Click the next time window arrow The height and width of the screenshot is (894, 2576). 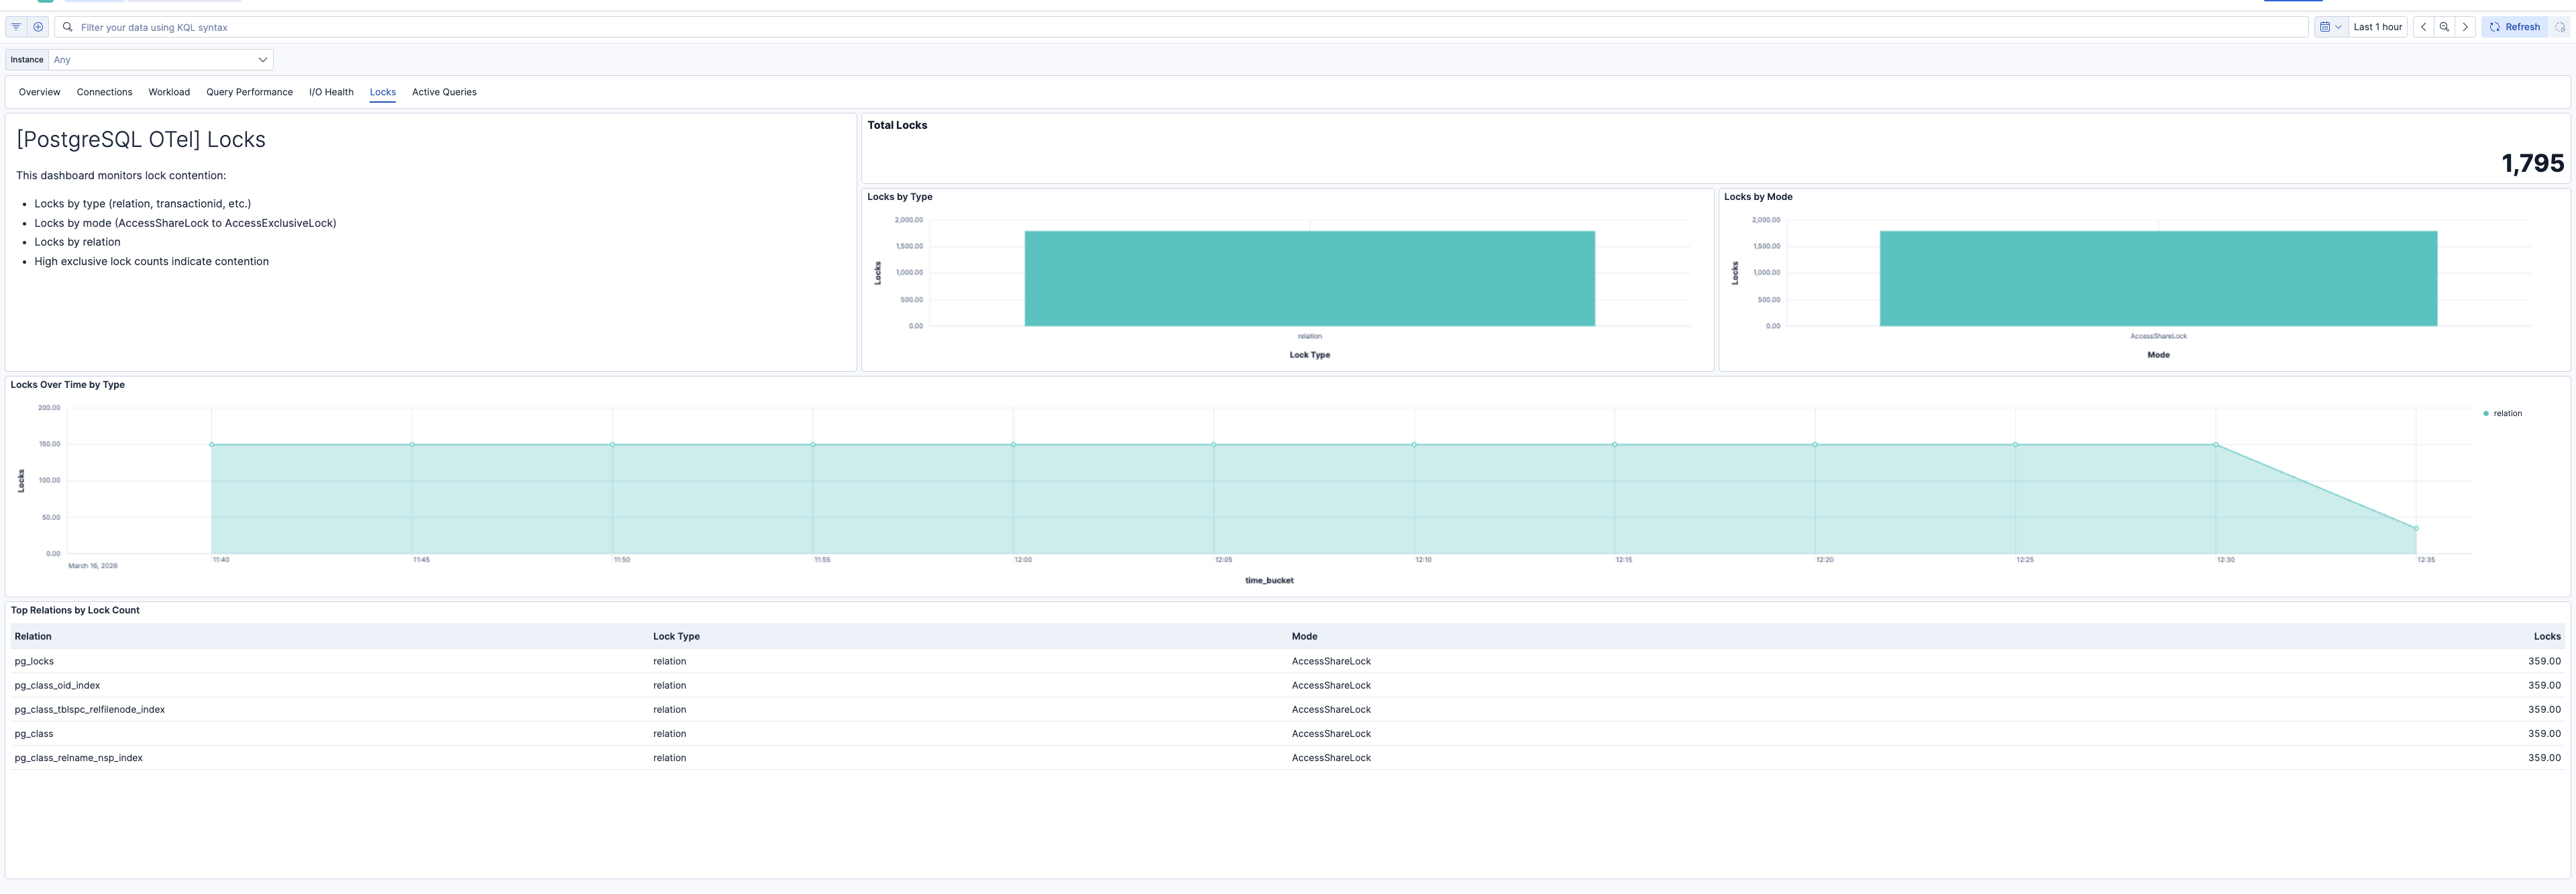click(x=2466, y=27)
